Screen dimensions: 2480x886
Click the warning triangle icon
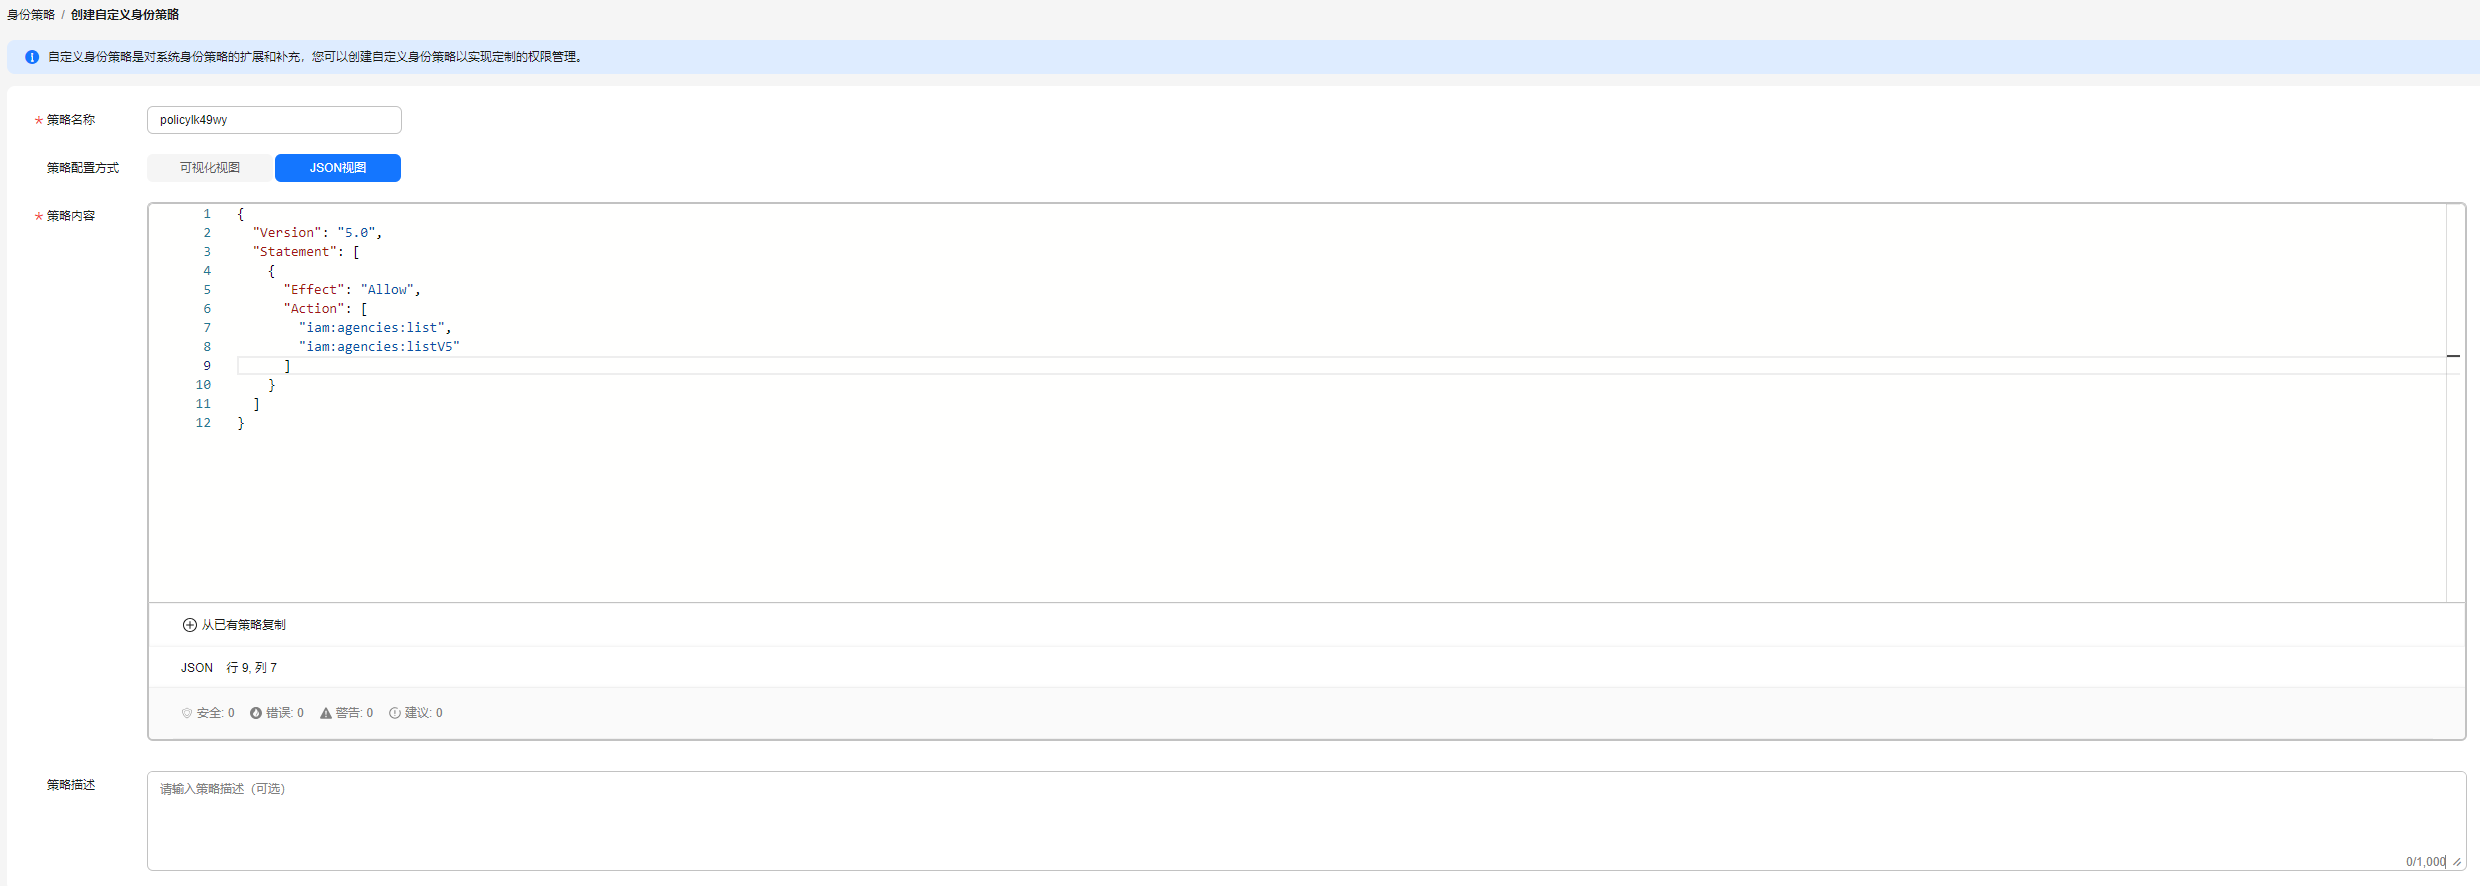point(326,713)
